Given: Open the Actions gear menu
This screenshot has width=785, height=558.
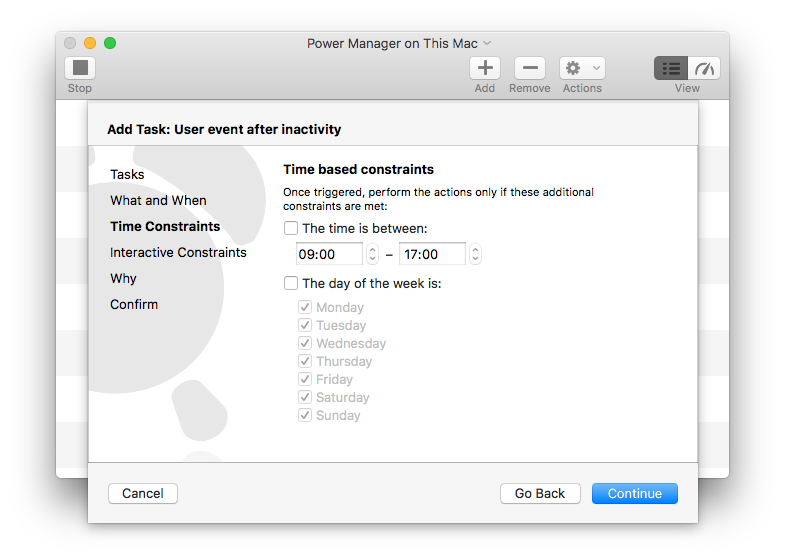Looking at the screenshot, I should click(x=582, y=68).
